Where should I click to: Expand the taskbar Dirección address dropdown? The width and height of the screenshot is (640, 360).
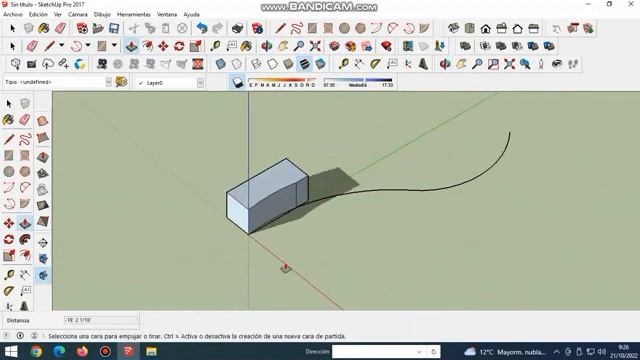click(x=419, y=351)
